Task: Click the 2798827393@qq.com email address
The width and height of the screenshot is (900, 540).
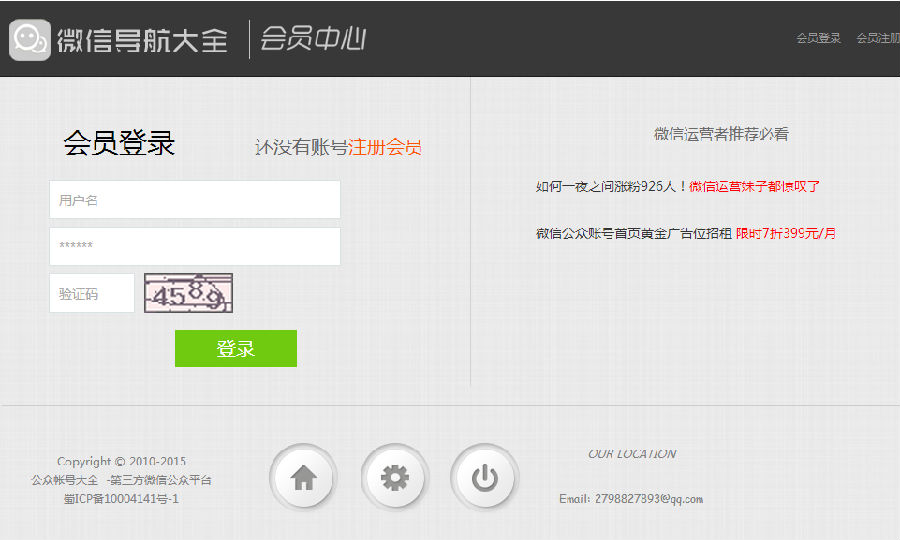Action: 648,498
